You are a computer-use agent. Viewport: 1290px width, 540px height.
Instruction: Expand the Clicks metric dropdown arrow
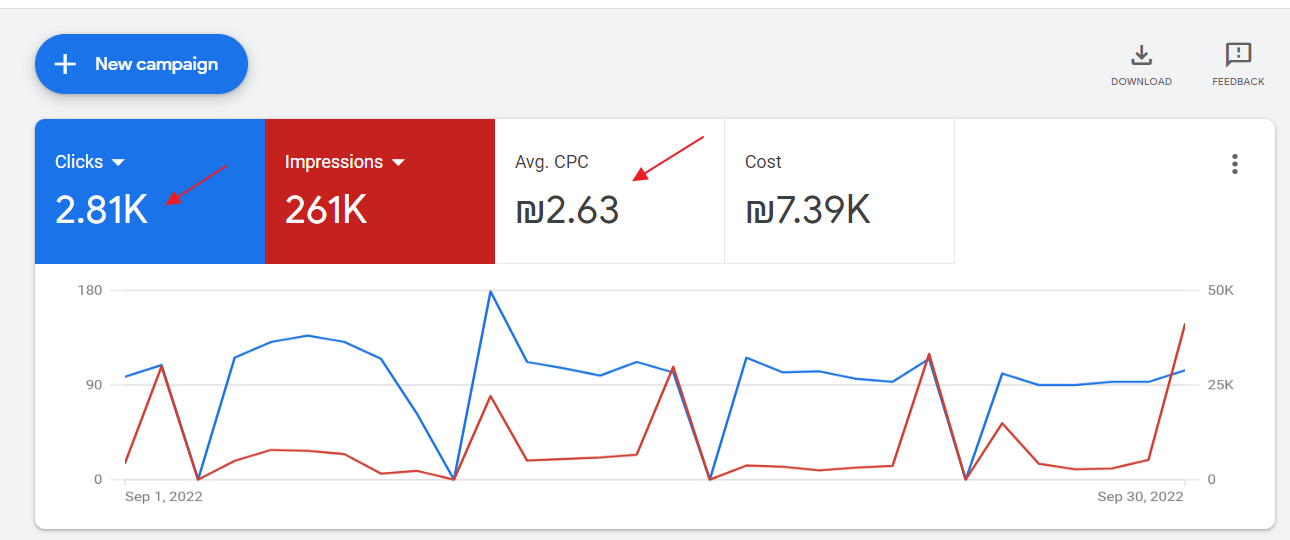pyautogui.click(x=118, y=162)
